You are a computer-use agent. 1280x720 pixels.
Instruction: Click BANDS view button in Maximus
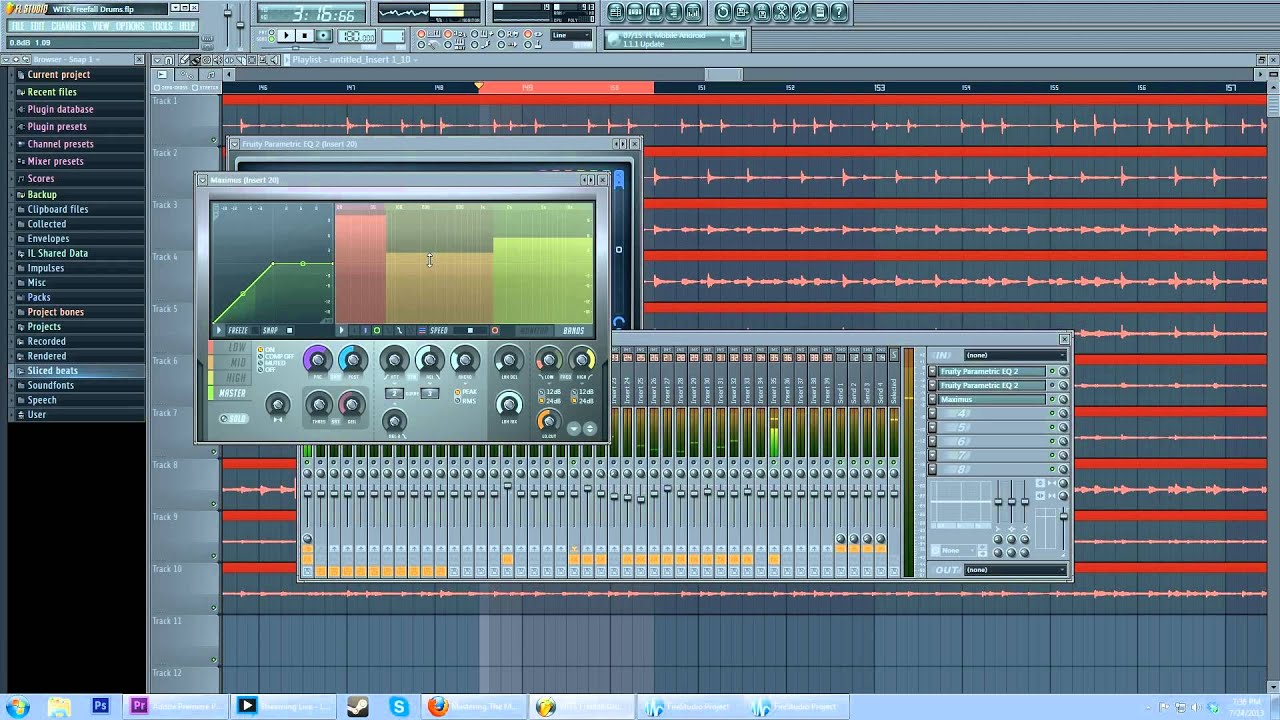point(573,330)
